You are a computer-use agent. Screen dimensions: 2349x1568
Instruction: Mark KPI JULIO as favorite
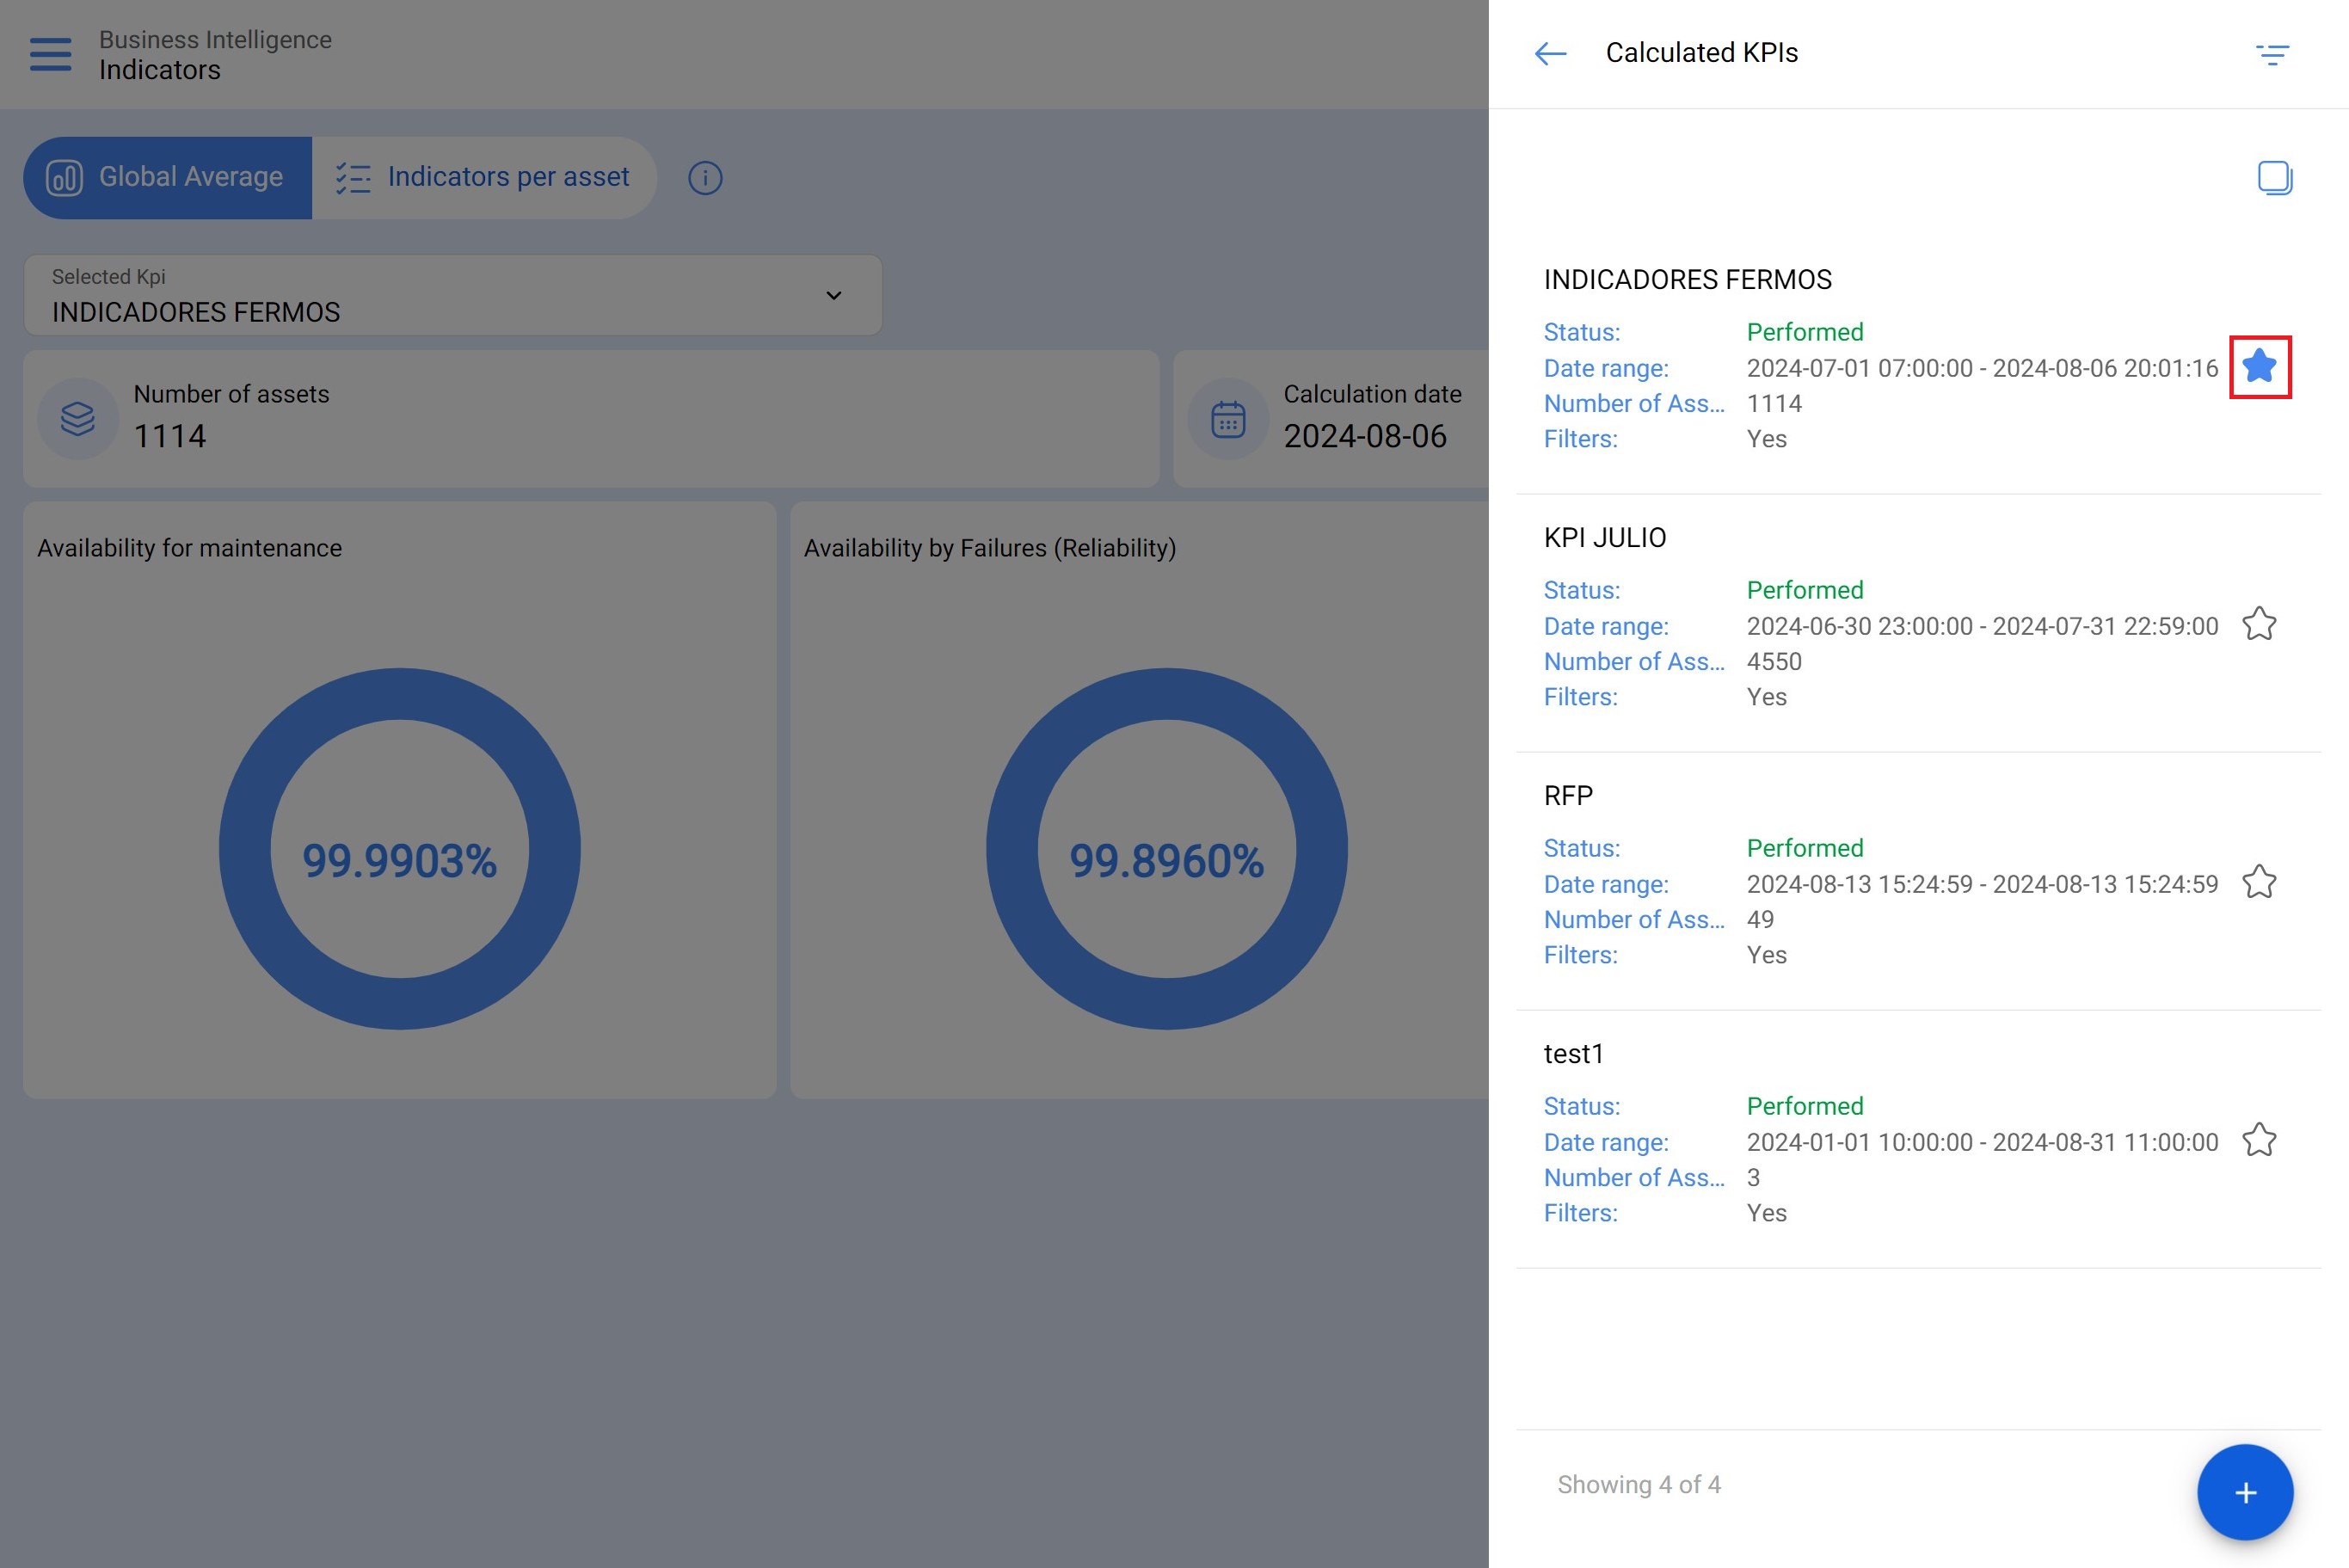tap(2259, 625)
